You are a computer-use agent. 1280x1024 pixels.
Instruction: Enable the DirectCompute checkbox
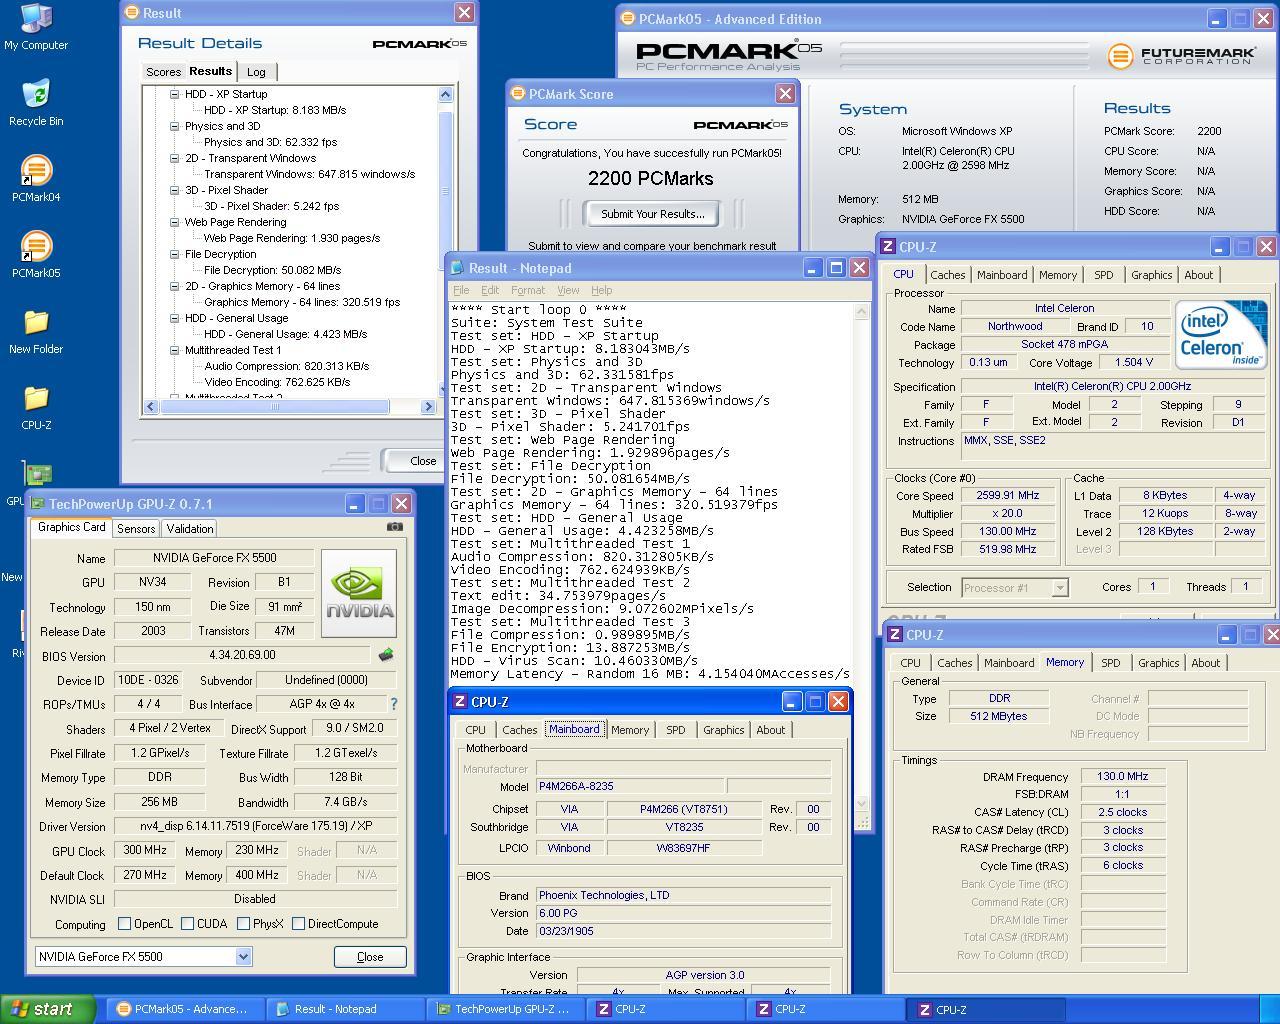tap(298, 924)
